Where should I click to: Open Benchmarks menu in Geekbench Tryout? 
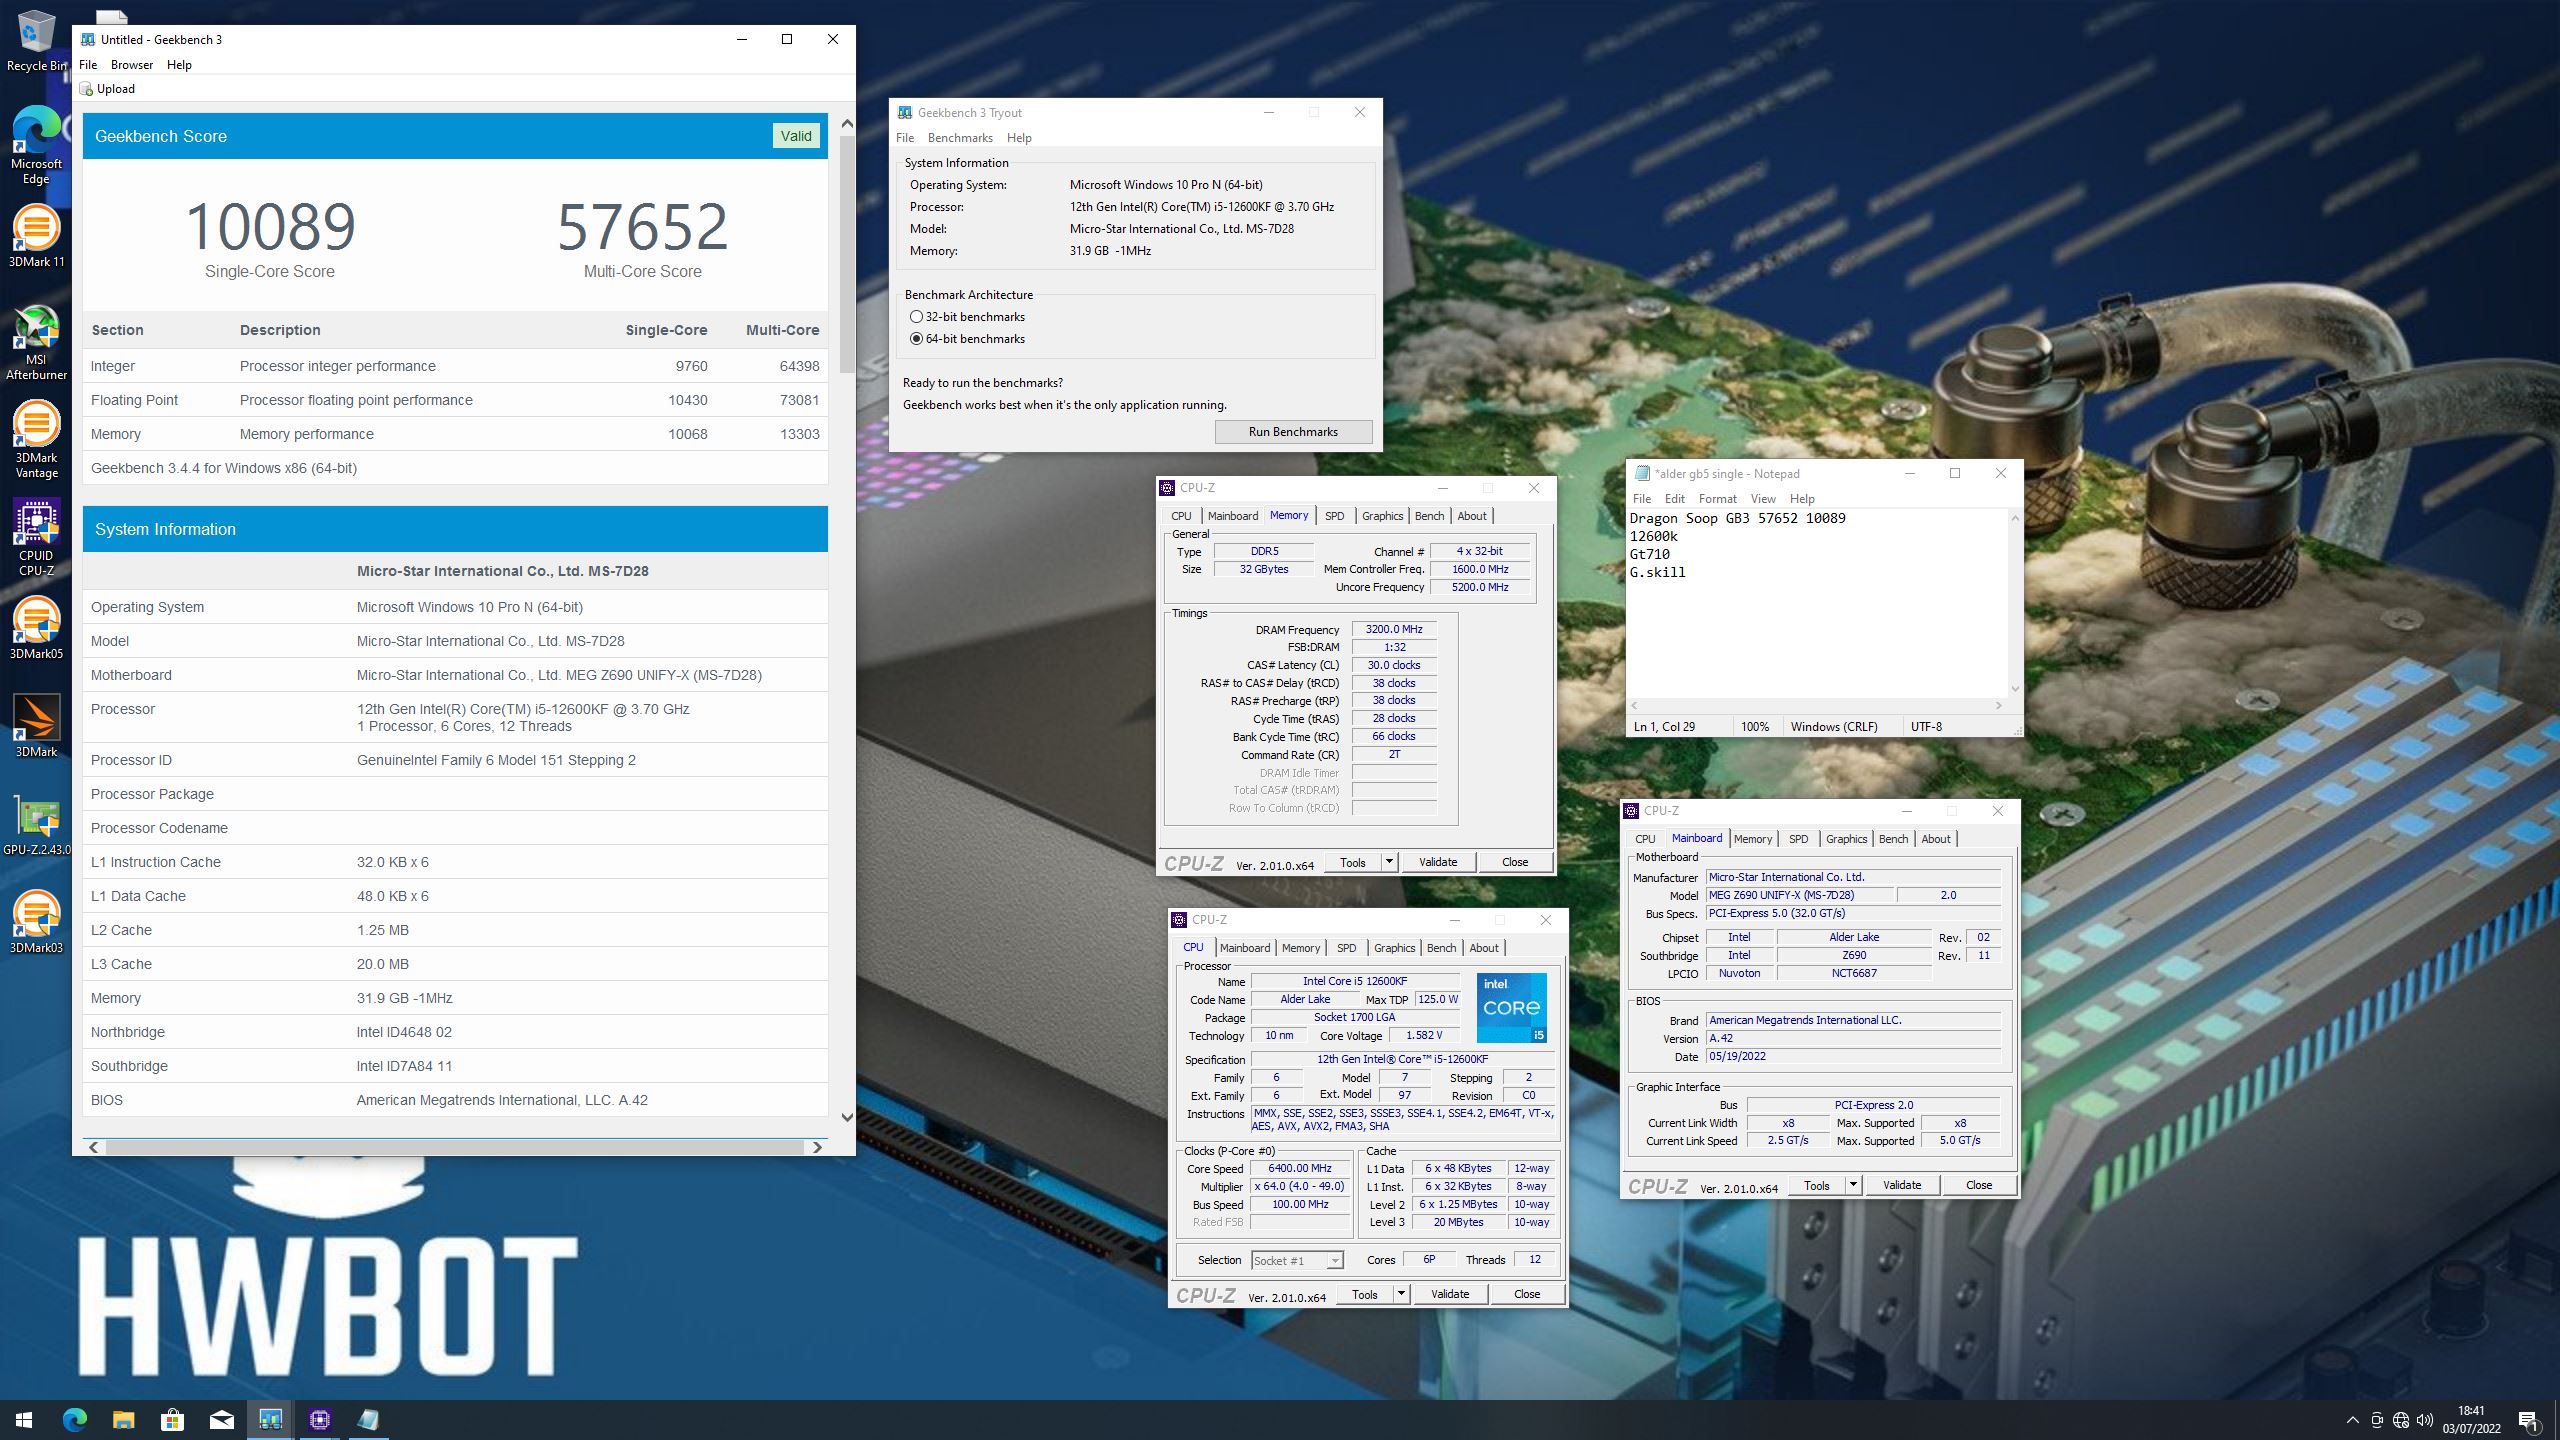click(960, 138)
